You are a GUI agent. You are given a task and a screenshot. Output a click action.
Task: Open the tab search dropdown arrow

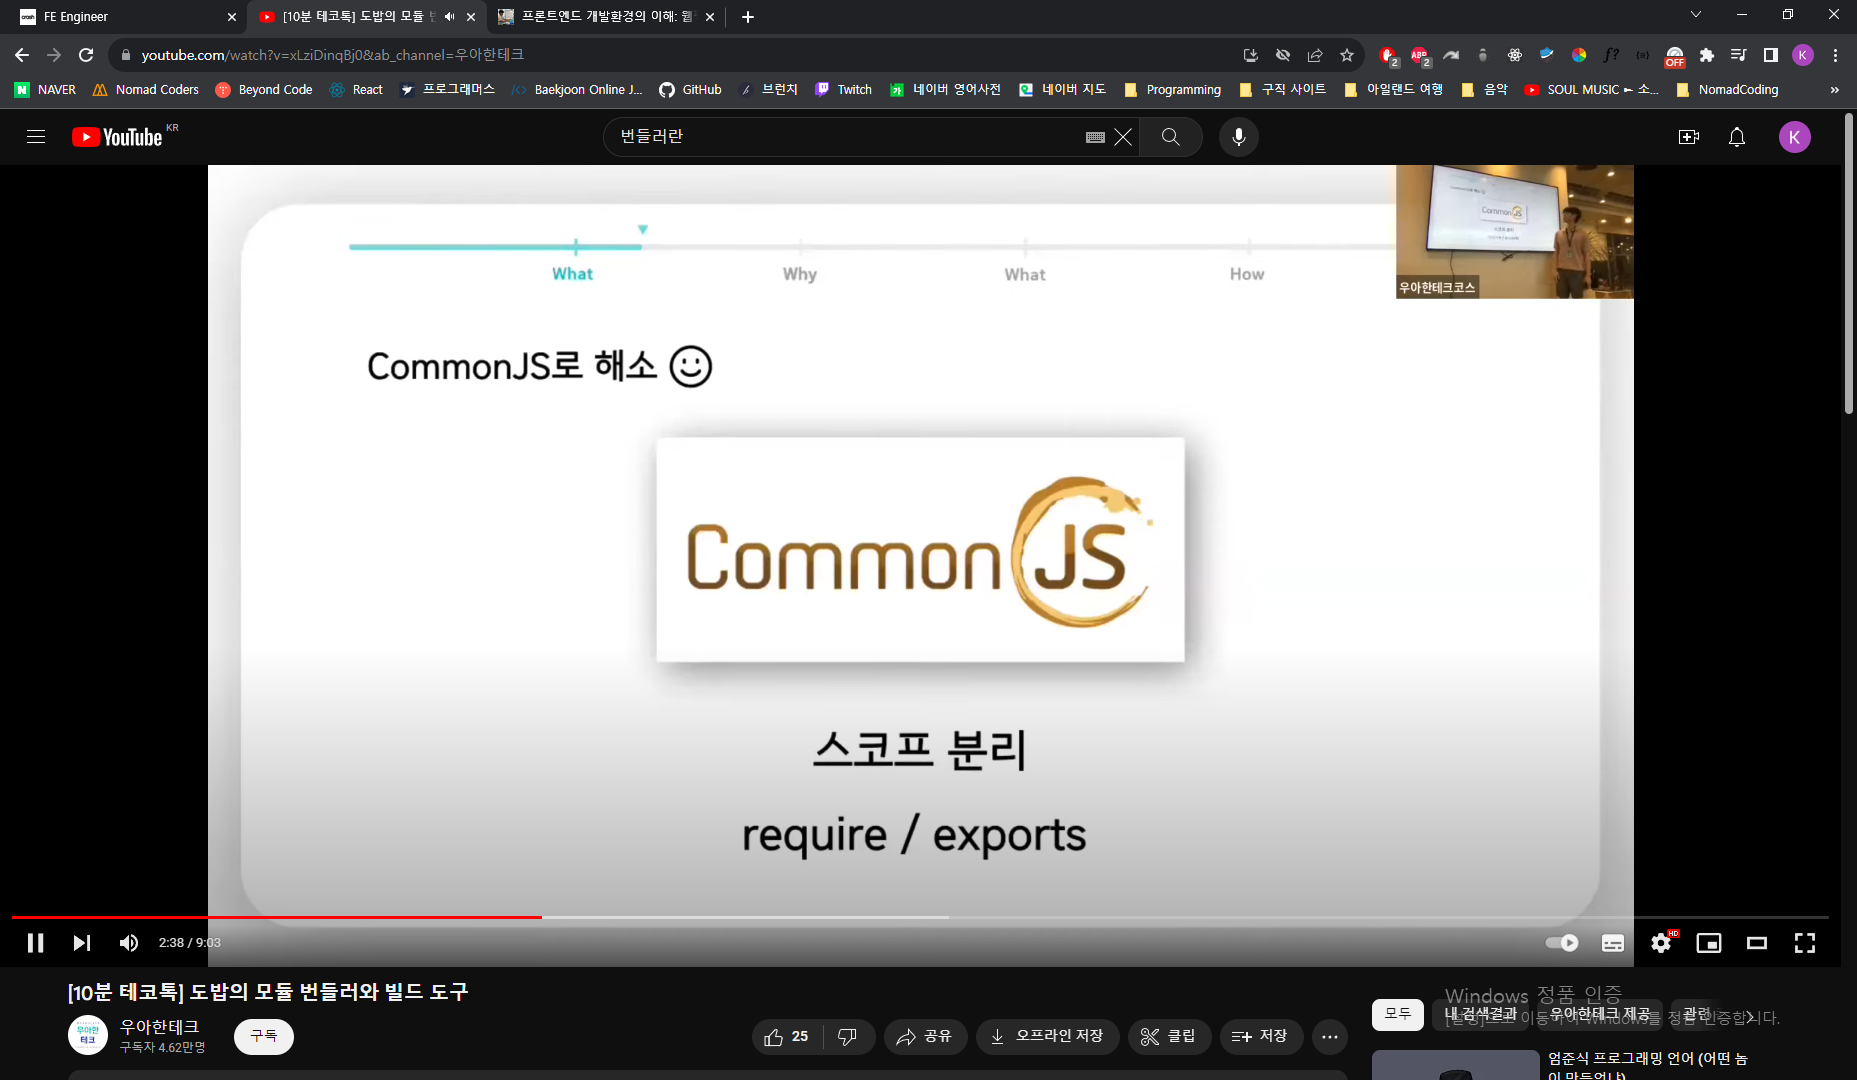(1696, 15)
